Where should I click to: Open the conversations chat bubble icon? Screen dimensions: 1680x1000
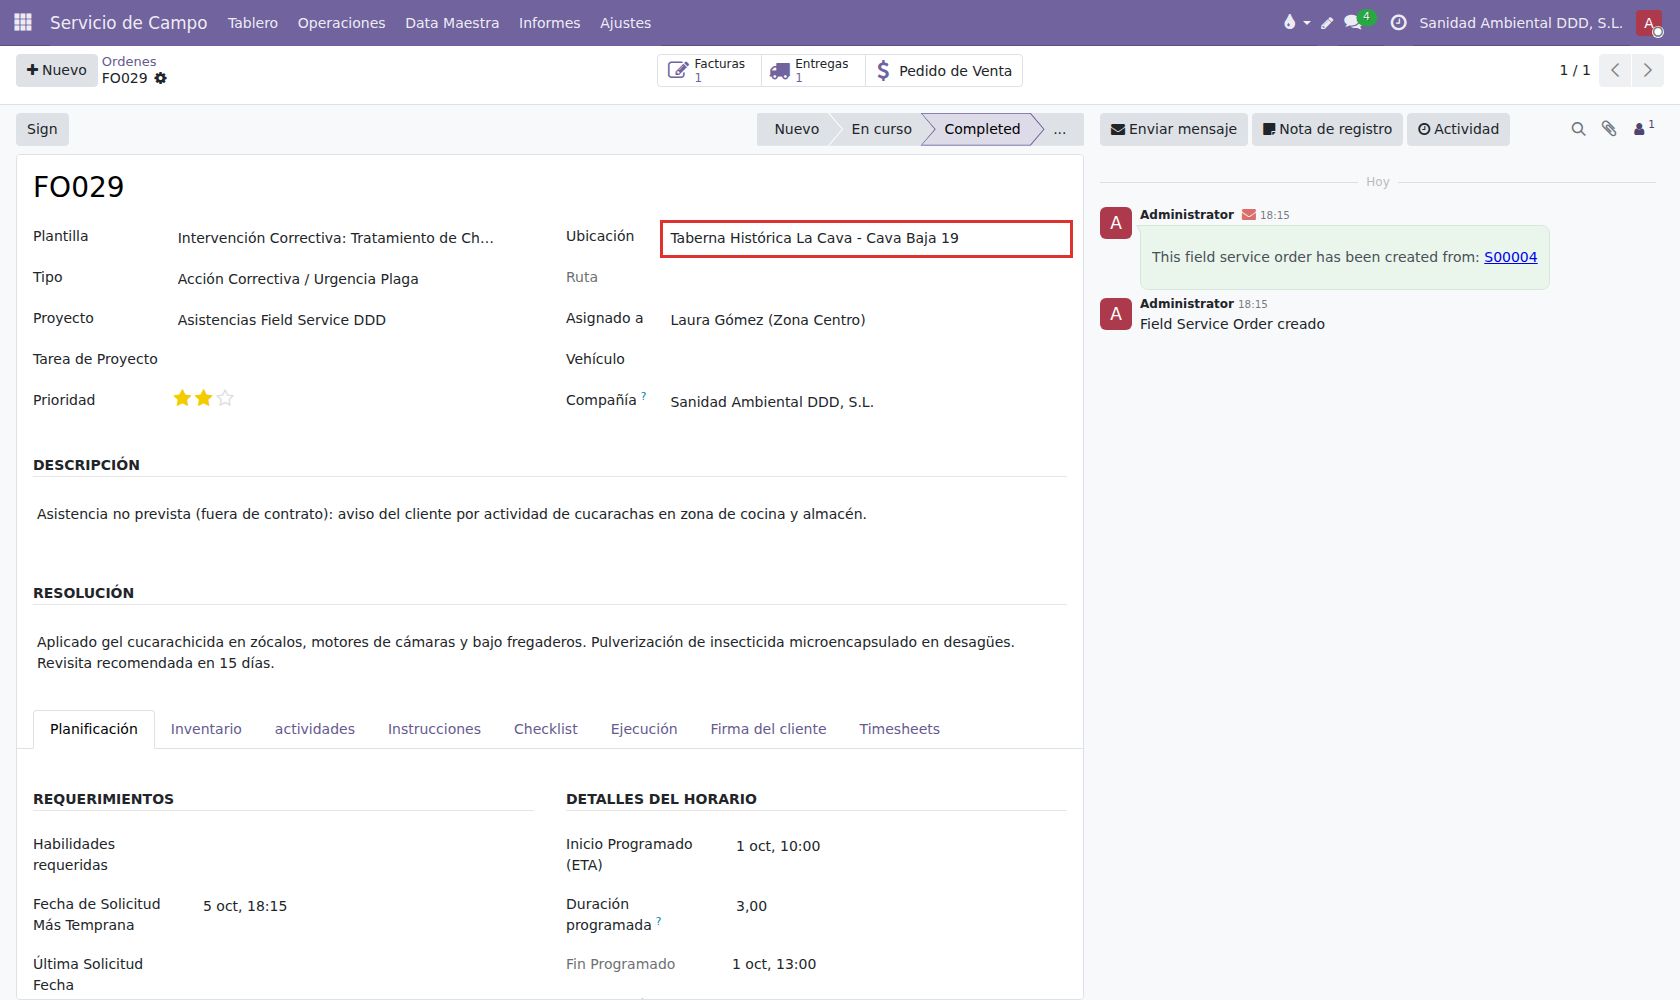click(1356, 22)
